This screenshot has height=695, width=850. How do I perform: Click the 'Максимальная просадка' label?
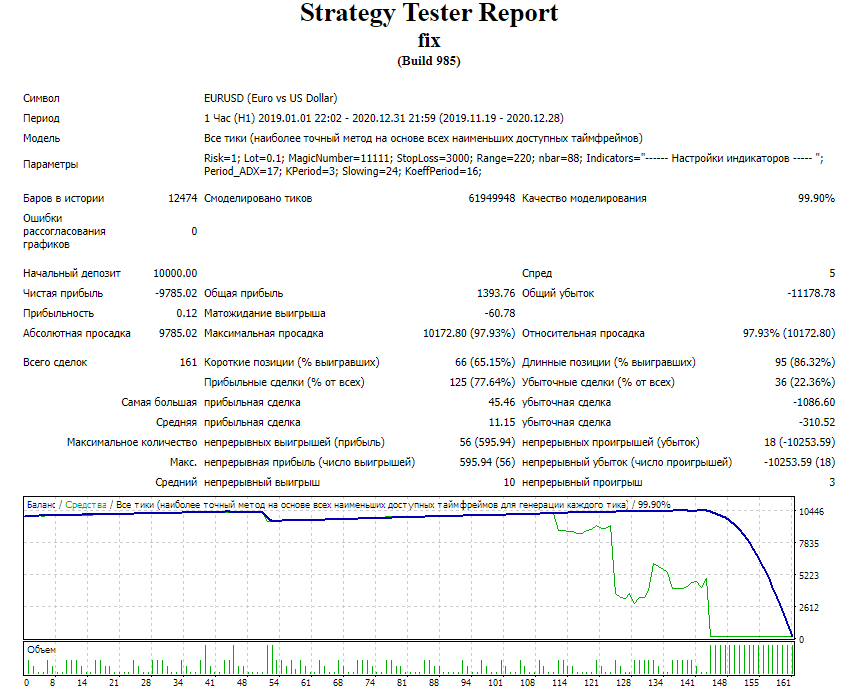263,333
